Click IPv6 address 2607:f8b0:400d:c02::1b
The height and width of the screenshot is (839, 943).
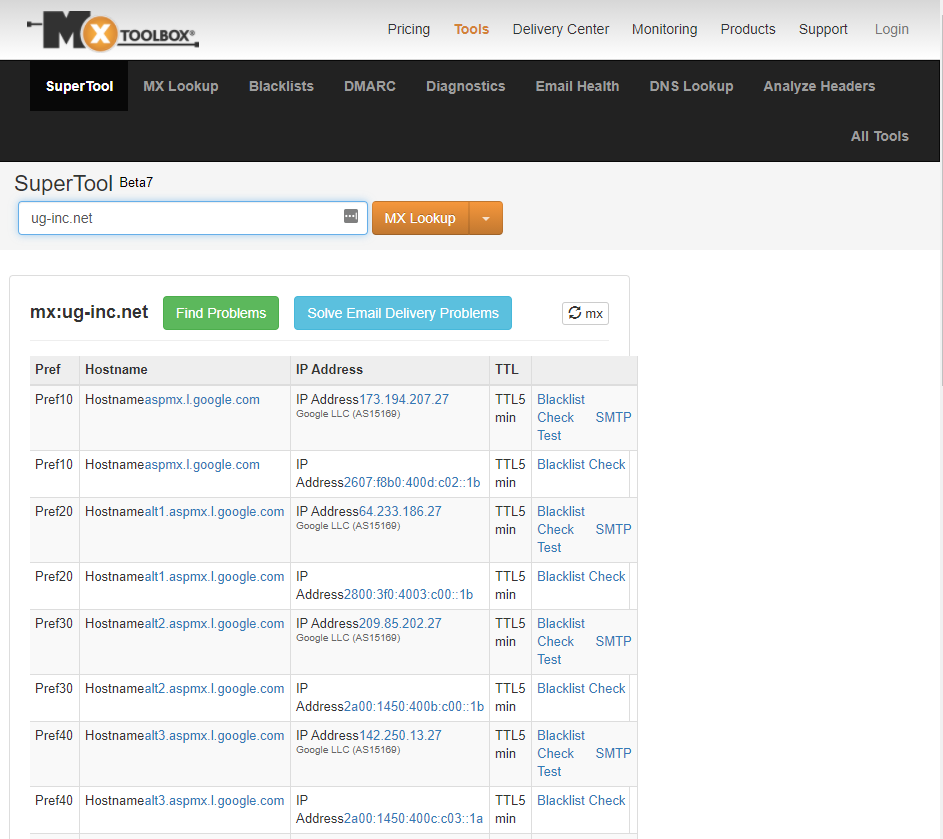412,482
